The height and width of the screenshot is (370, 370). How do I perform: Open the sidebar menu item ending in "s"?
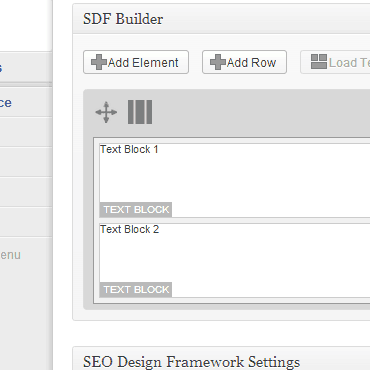point(26,67)
